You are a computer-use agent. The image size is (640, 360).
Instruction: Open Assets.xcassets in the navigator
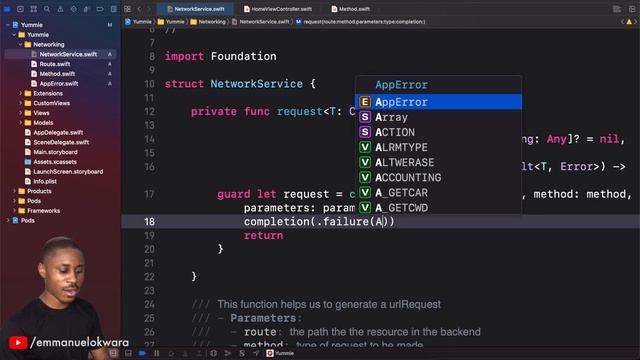click(51, 162)
